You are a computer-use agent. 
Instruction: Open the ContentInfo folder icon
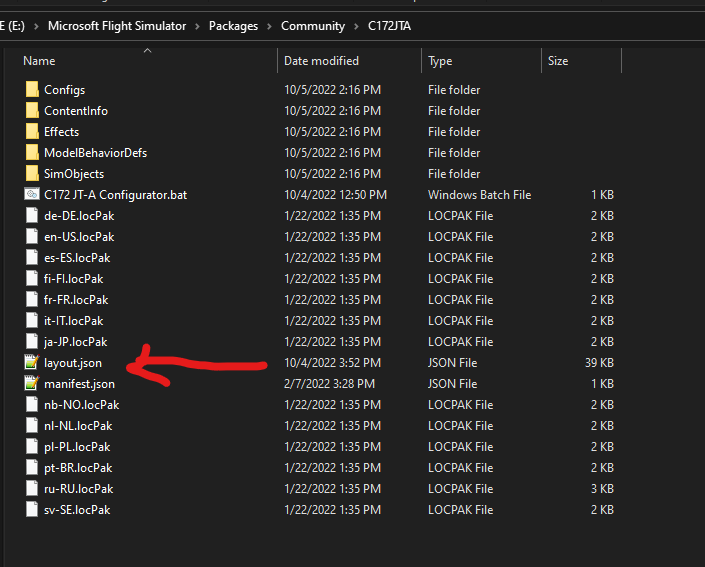[x=32, y=111]
